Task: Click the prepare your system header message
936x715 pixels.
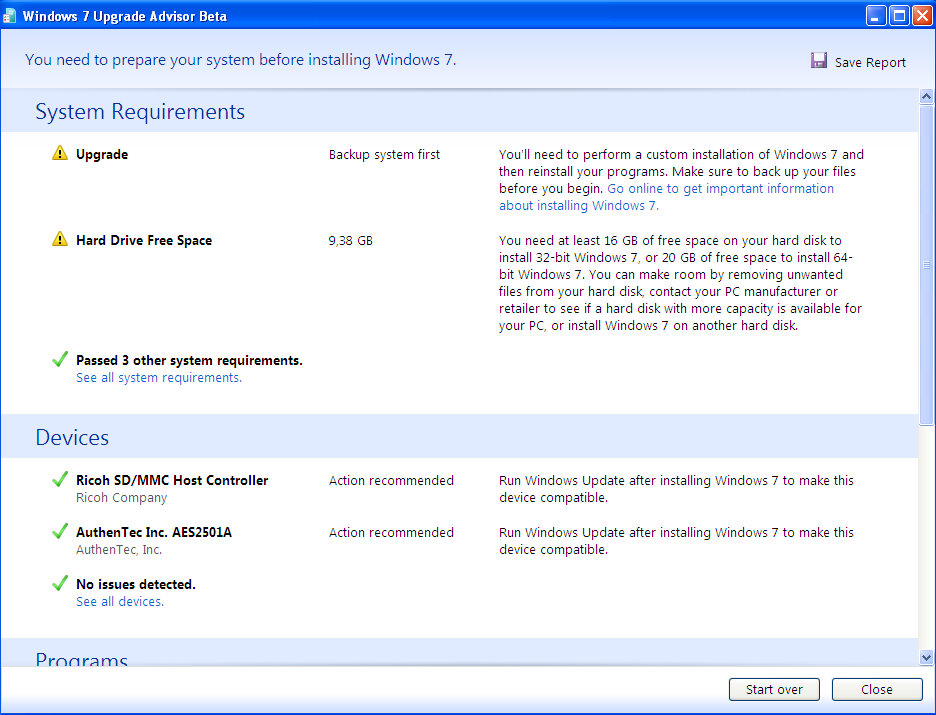Action: tap(241, 60)
